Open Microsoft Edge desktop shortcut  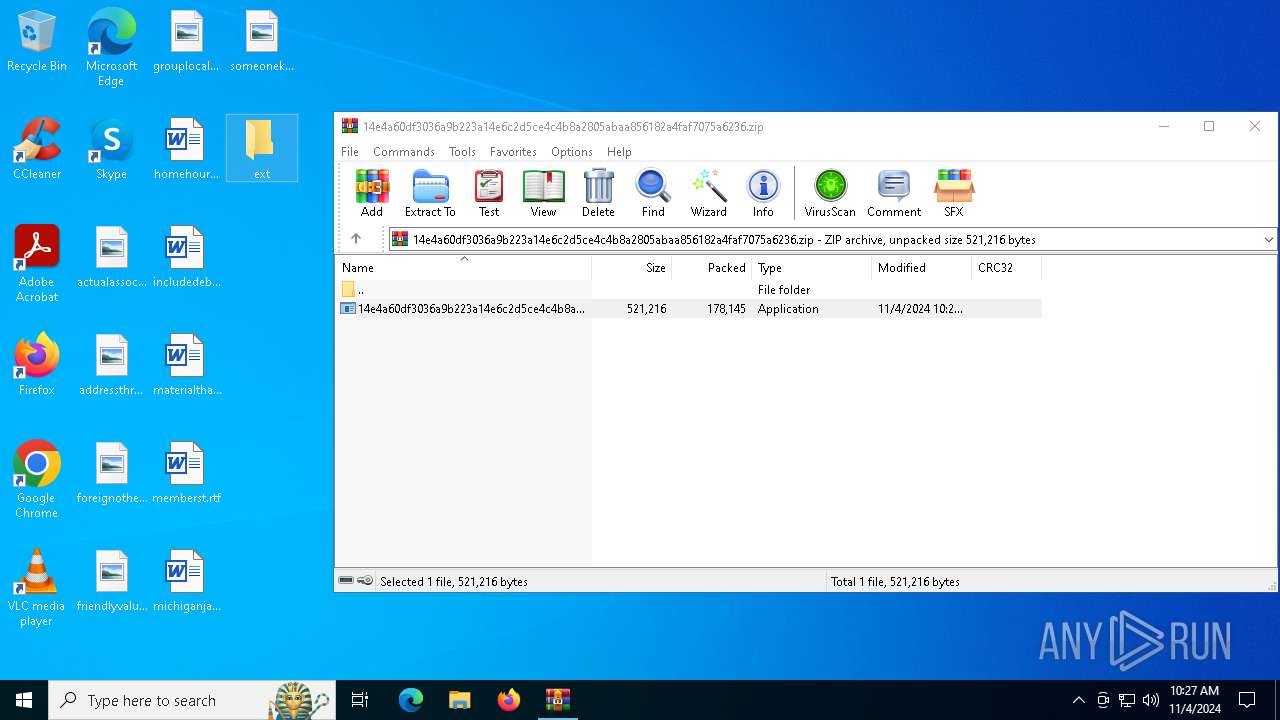pyautogui.click(x=111, y=48)
